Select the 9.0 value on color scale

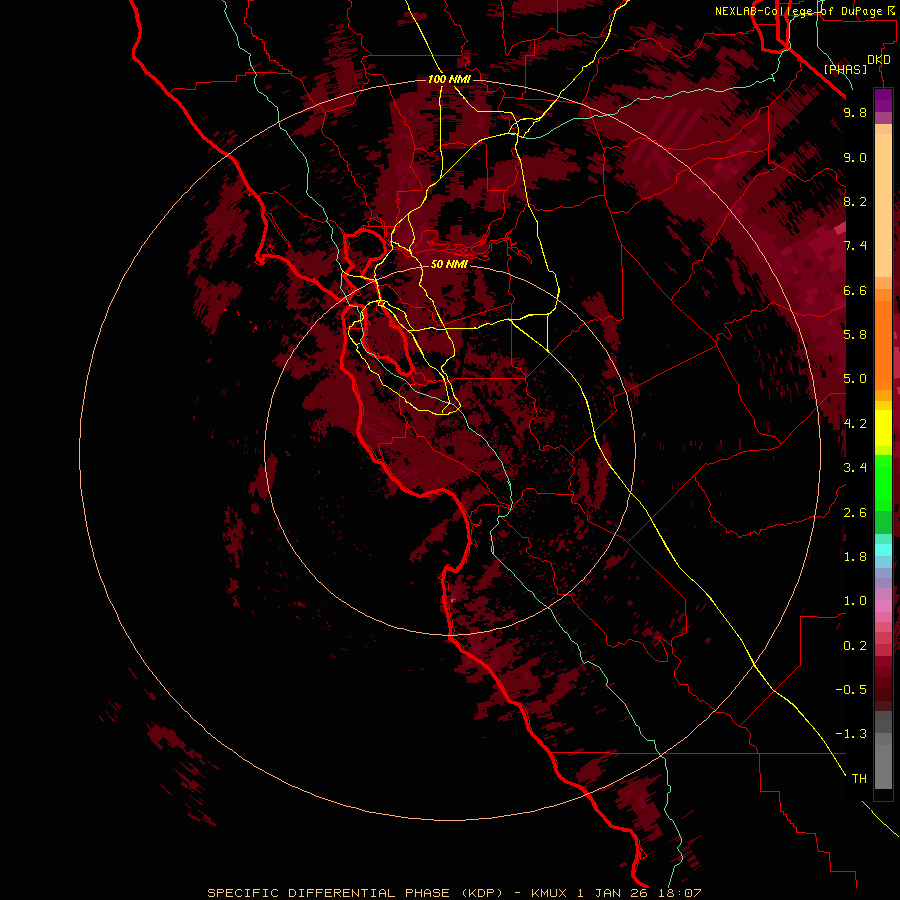pyautogui.click(x=855, y=157)
